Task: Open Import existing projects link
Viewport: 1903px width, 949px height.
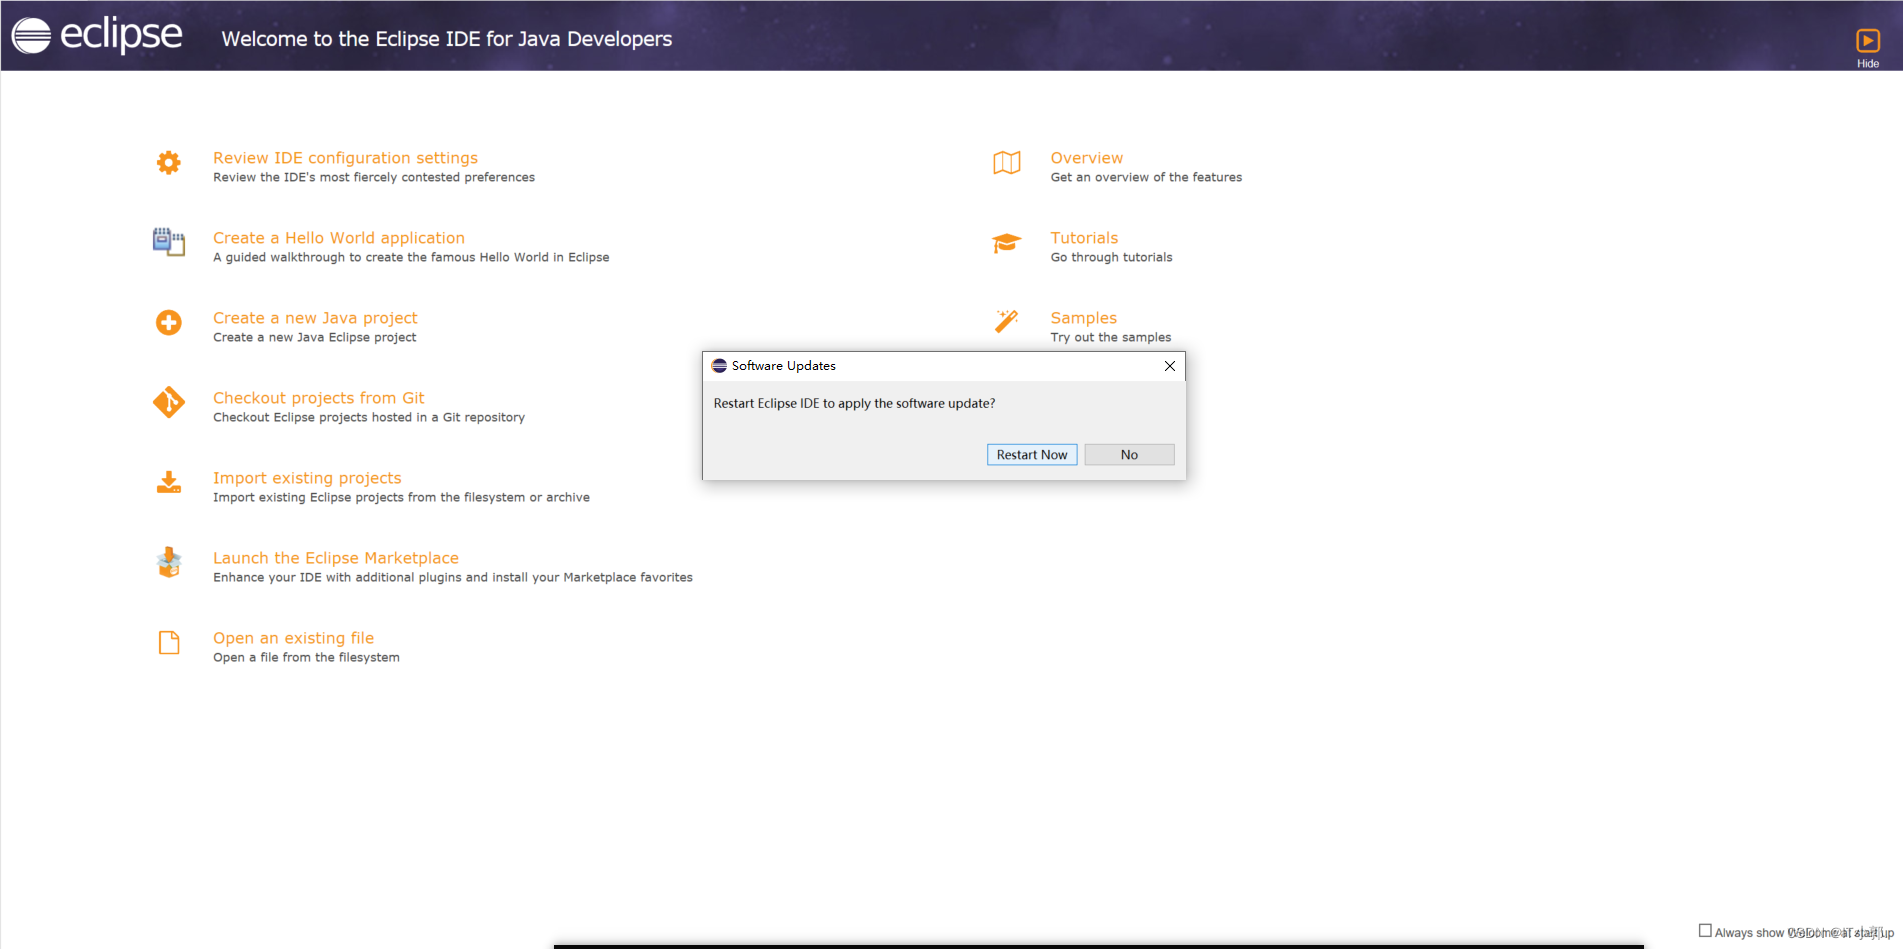Action: (x=307, y=478)
